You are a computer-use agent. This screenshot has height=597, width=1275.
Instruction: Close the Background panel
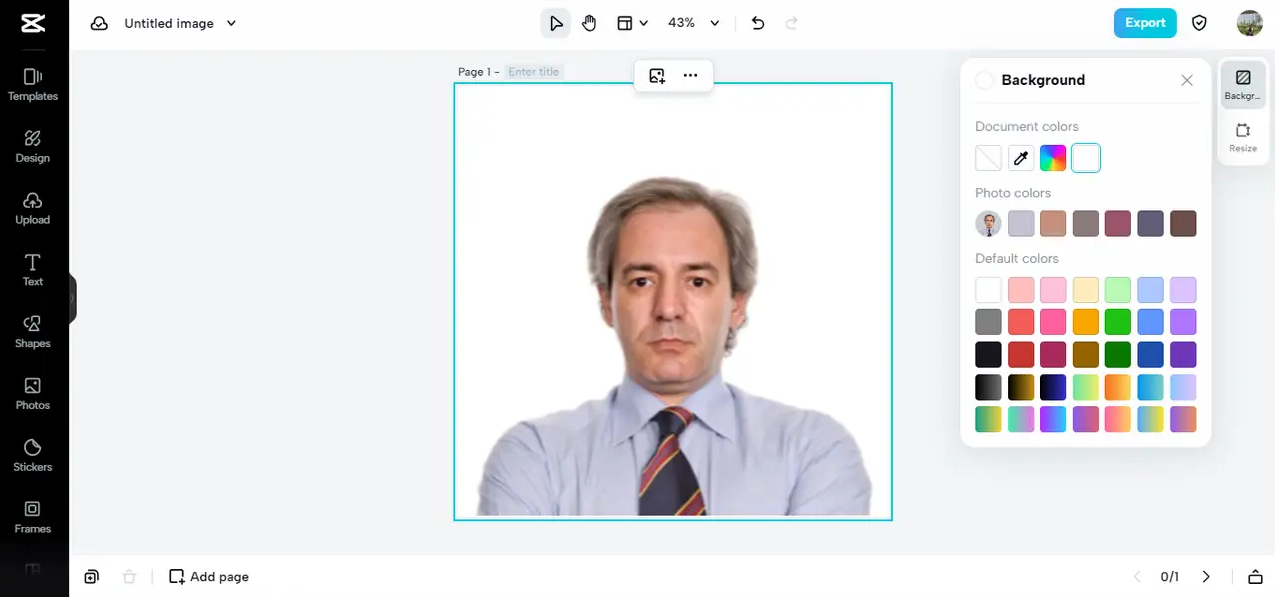tap(1187, 80)
